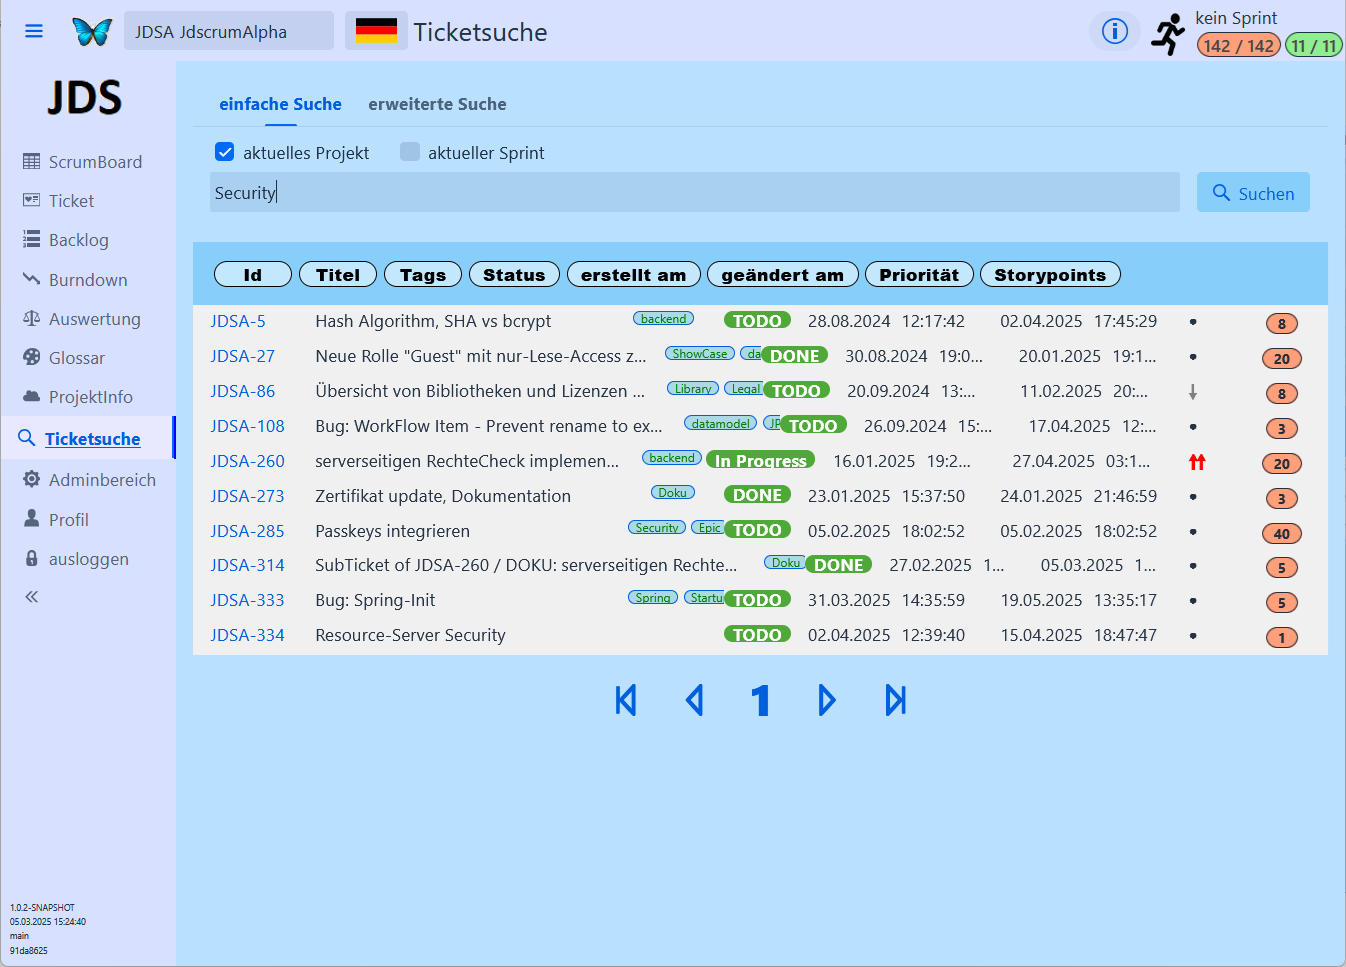Image resolution: width=1346 pixels, height=967 pixels.
Task: Switch language via German flag
Action: click(376, 31)
